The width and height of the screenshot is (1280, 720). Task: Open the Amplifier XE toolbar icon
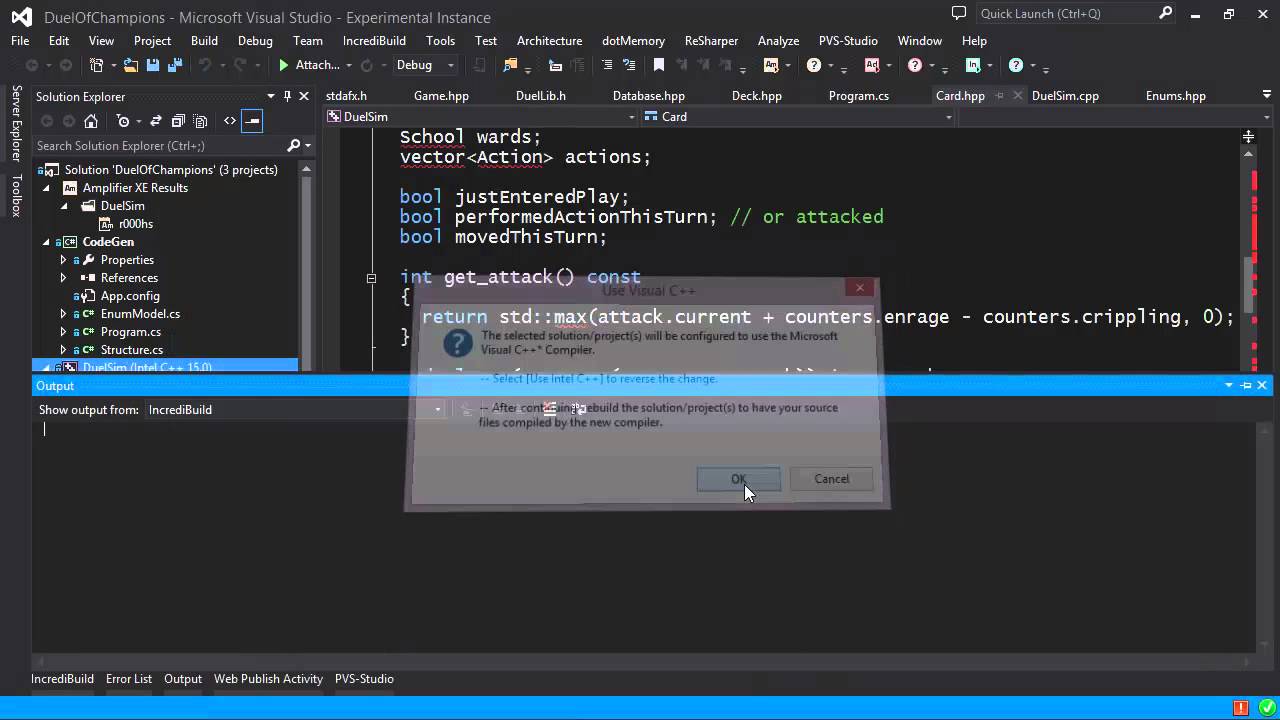771,65
